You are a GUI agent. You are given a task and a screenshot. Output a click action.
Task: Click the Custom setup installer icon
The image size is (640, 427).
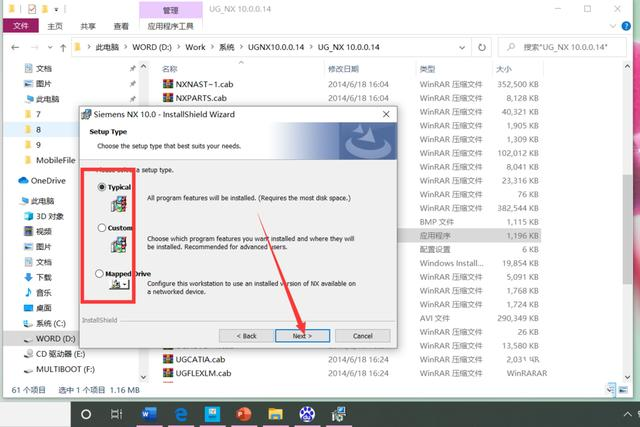pos(119,245)
